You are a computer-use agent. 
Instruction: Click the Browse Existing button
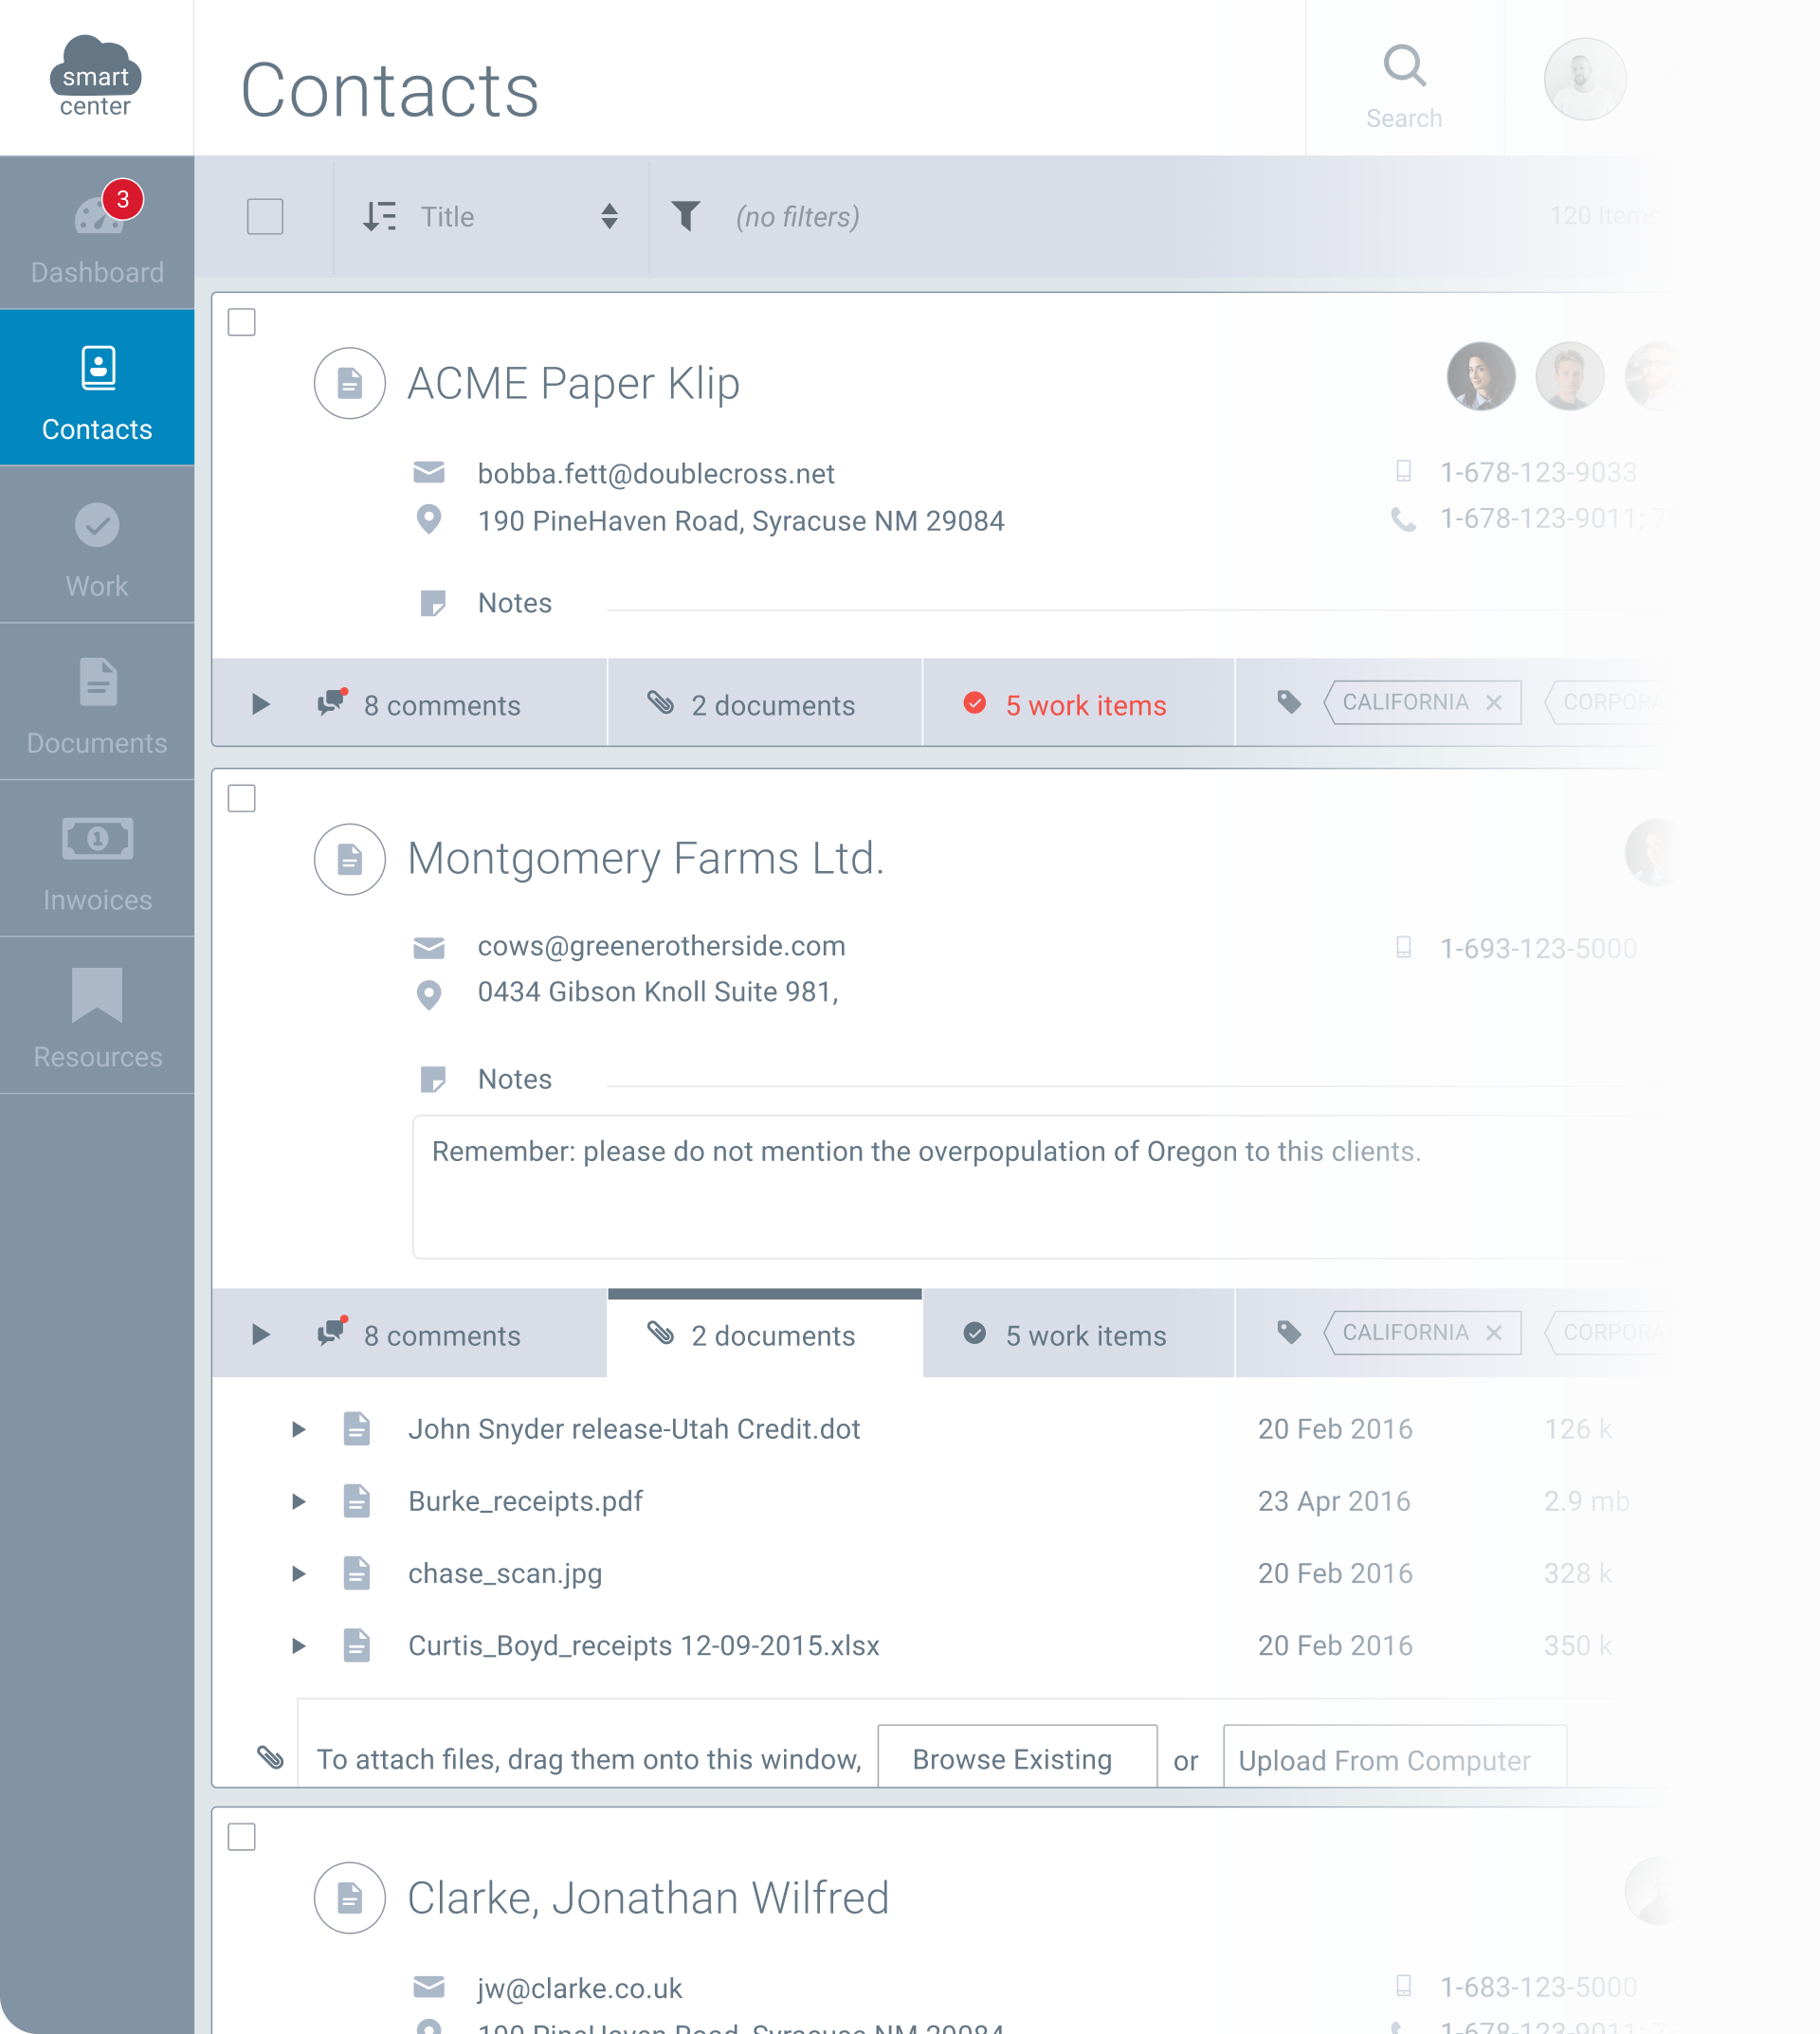point(1016,1759)
